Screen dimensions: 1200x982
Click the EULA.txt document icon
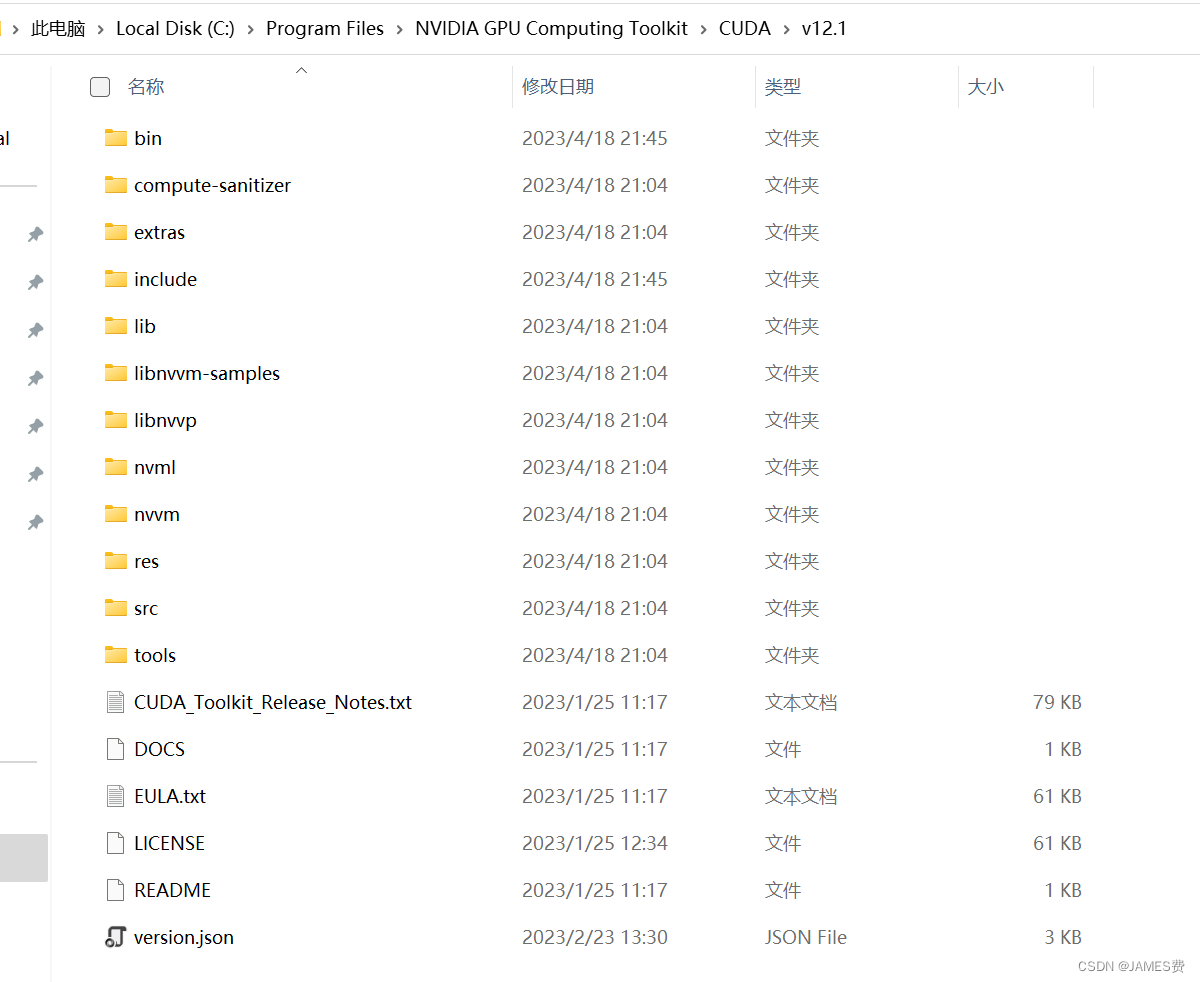pyautogui.click(x=116, y=796)
